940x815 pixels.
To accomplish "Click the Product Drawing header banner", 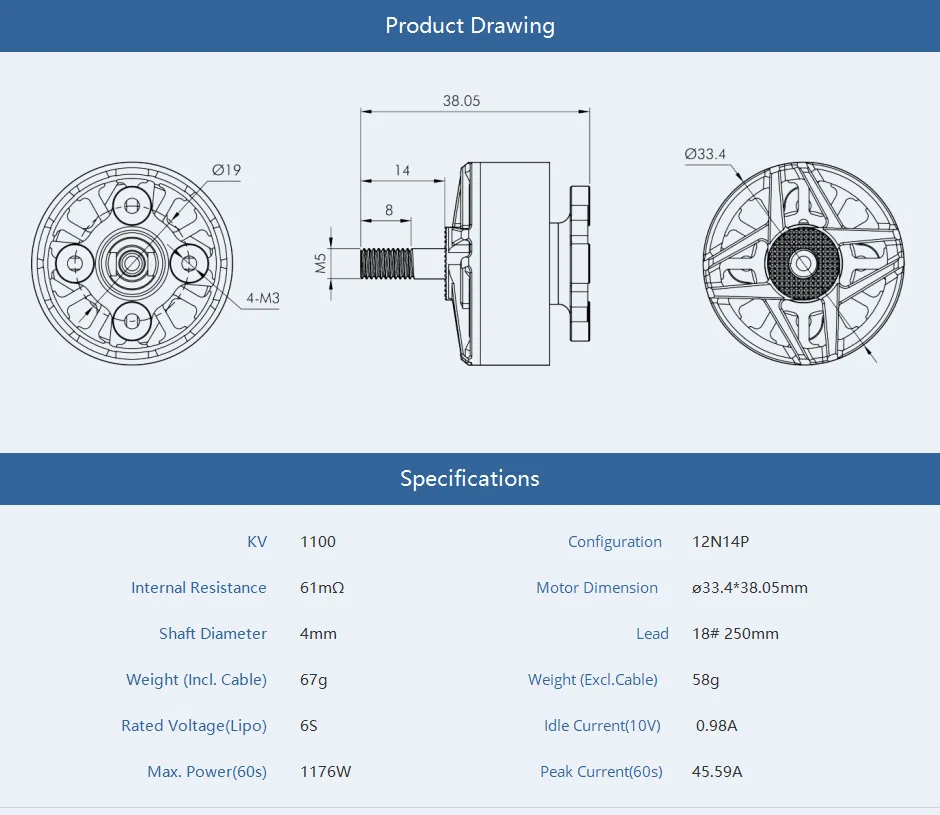I will coord(470,26).
